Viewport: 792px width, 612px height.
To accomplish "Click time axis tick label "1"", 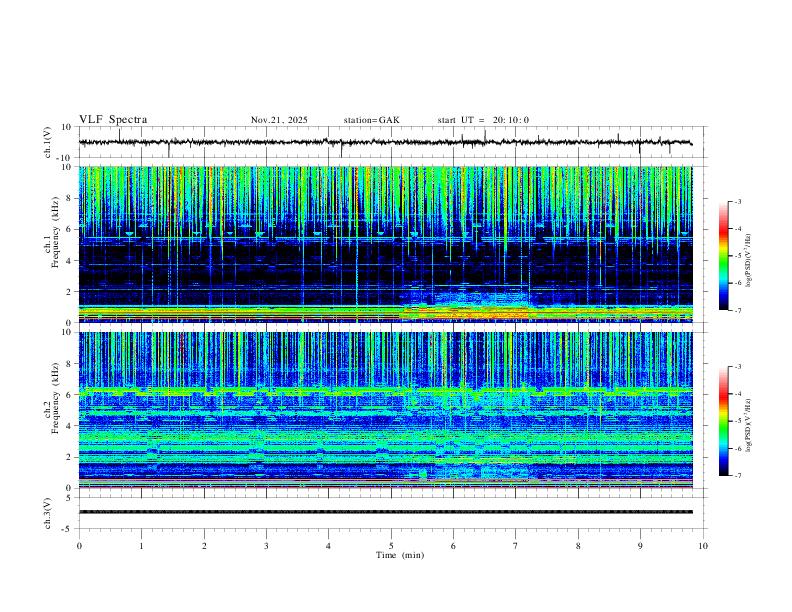I will pos(142,546).
